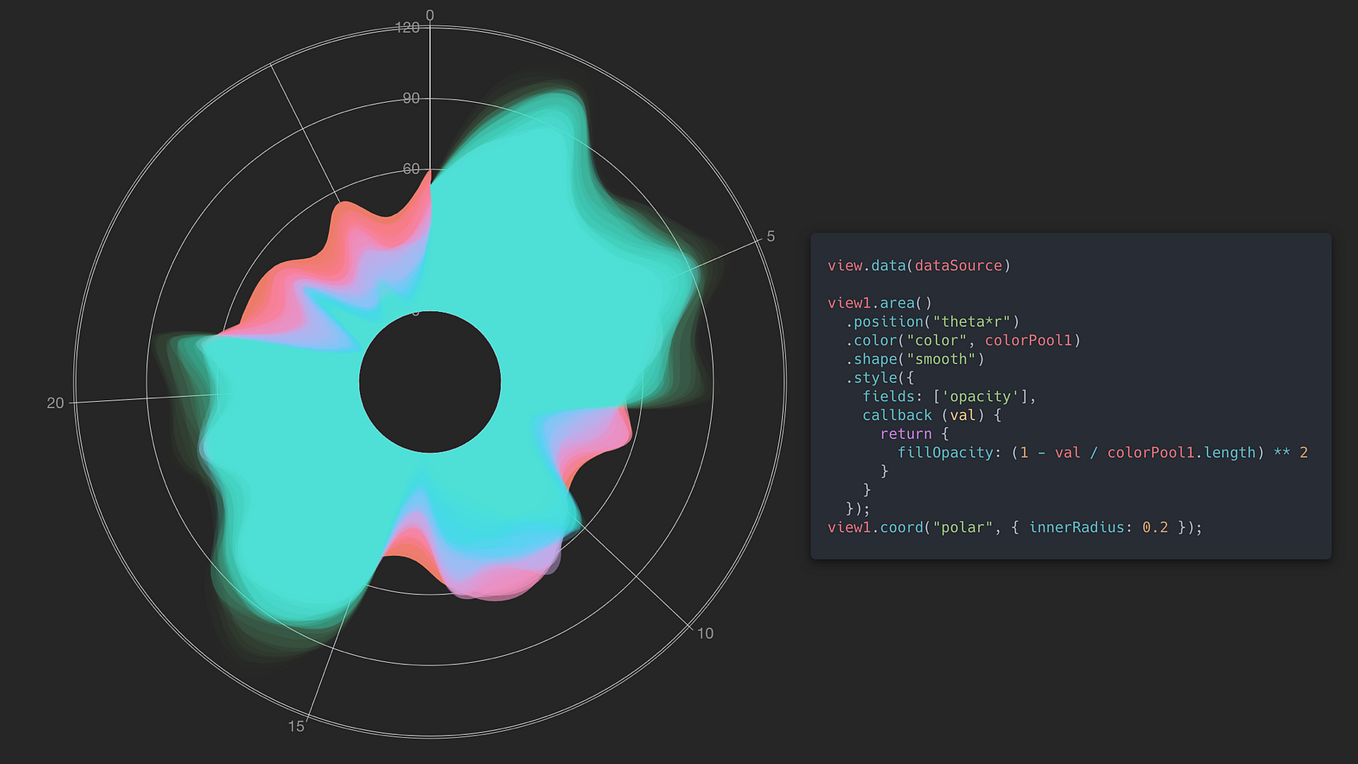
Task: Click the "5" radial axis label
Action: (x=770, y=236)
